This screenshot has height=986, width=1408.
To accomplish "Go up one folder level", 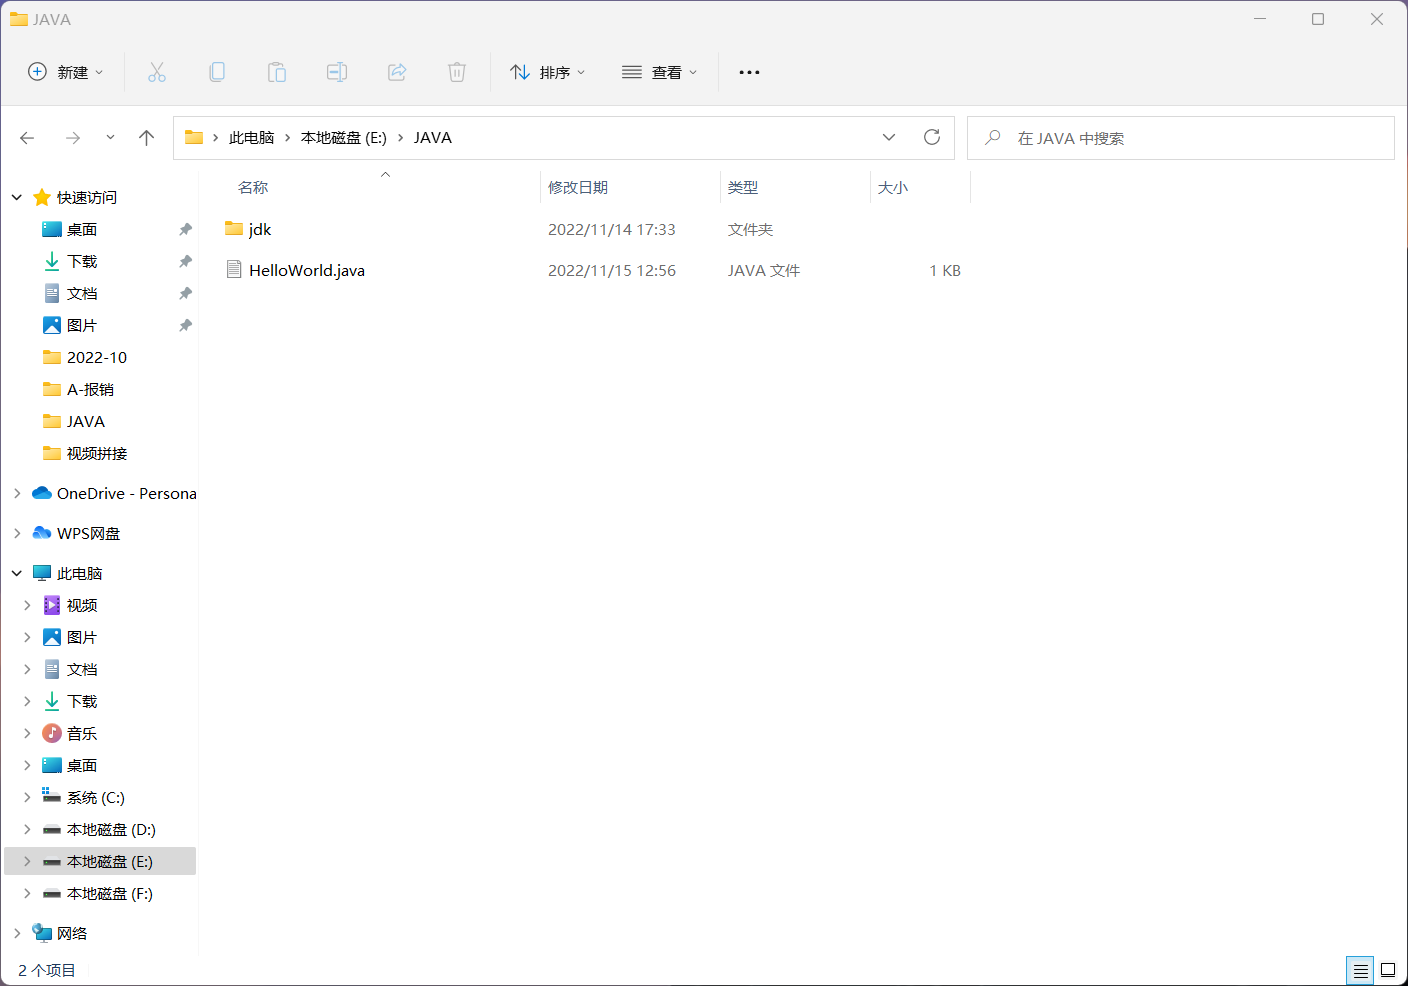I will tap(147, 138).
